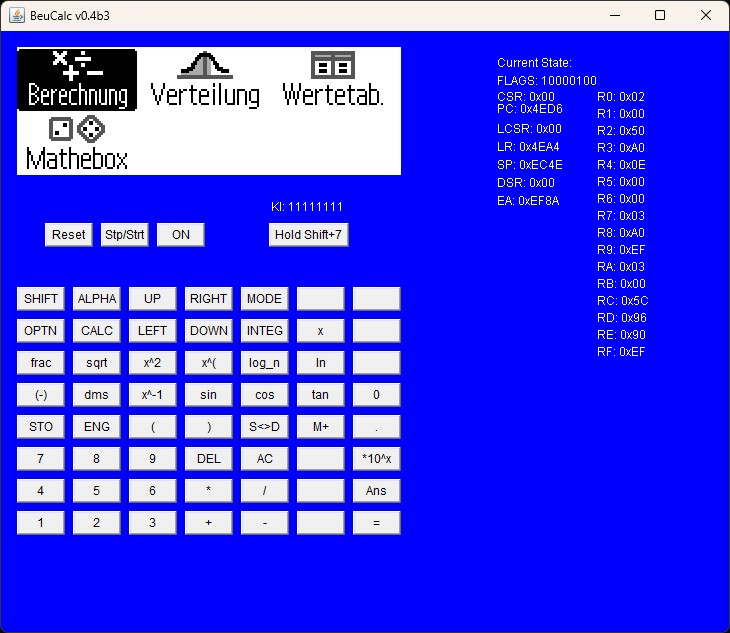Viewport: 730px width, 633px height.
Task: Click the x^( power key
Action: coord(208,363)
